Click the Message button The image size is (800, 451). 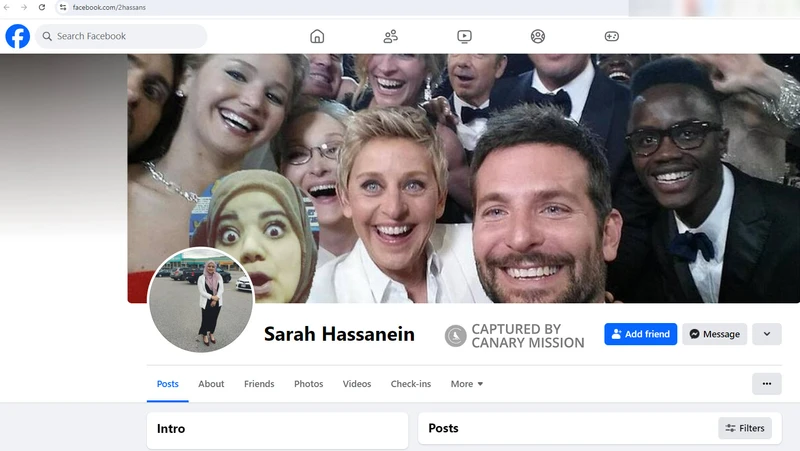[x=714, y=334]
